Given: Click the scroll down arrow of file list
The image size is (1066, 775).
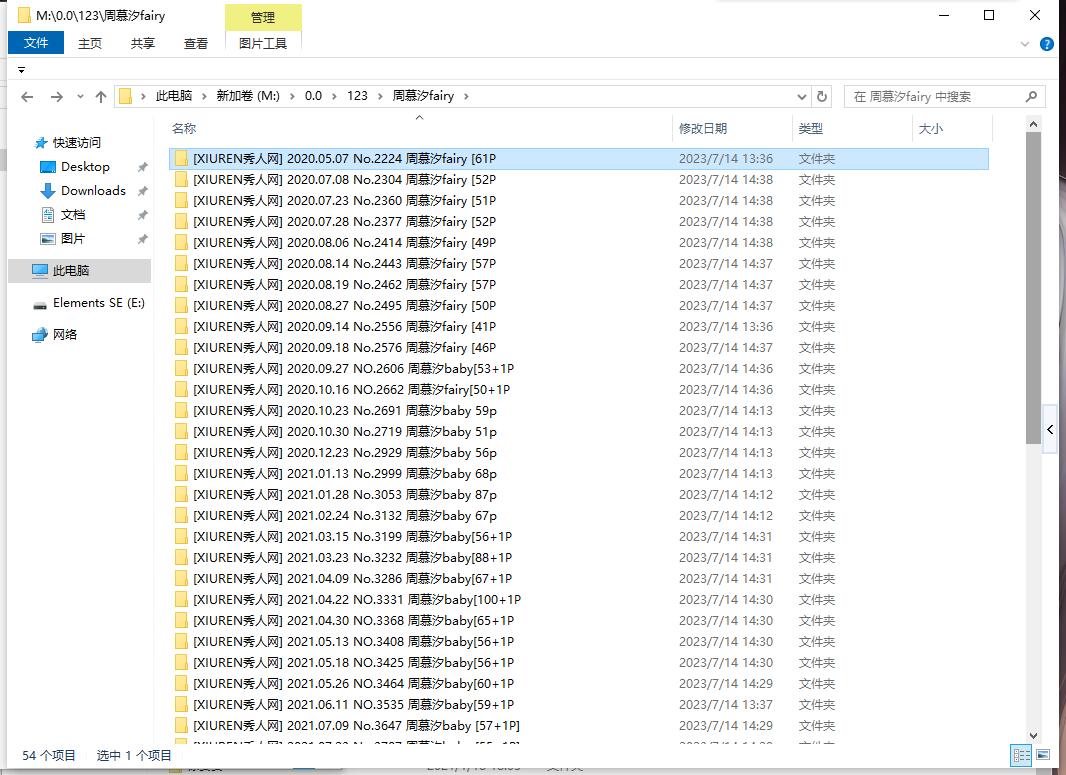Looking at the screenshot, I should (1033, 736).
